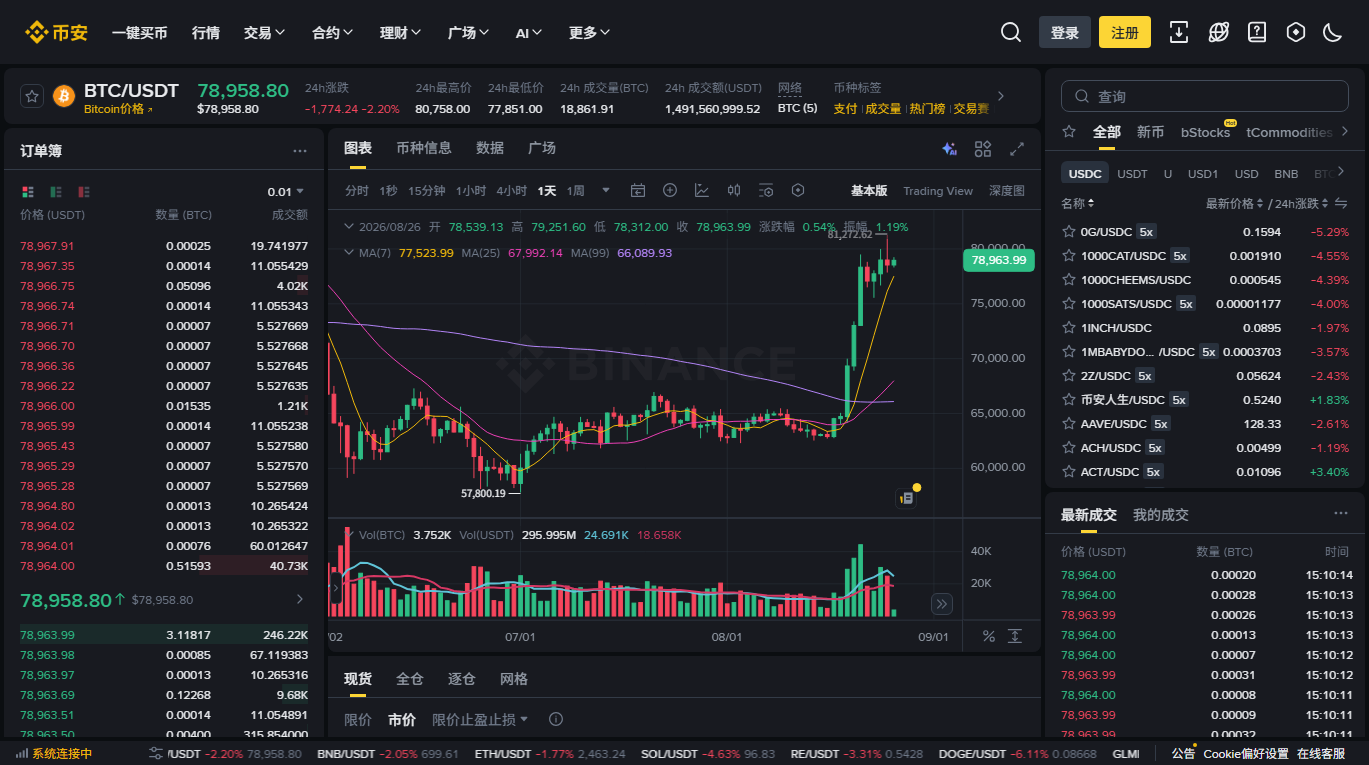The image size is (1369, 765).
Task: Sort market list by 名称
Action: click(x=1077, y=203)
